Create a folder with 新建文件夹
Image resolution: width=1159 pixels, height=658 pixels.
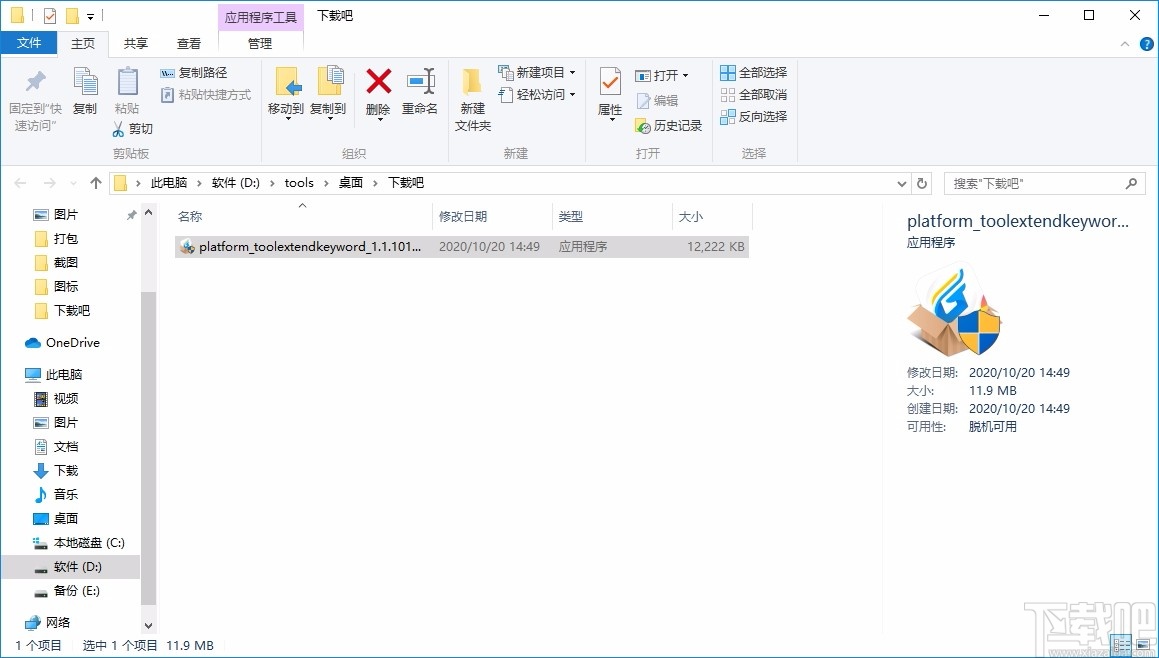click(x=471, y=100)
